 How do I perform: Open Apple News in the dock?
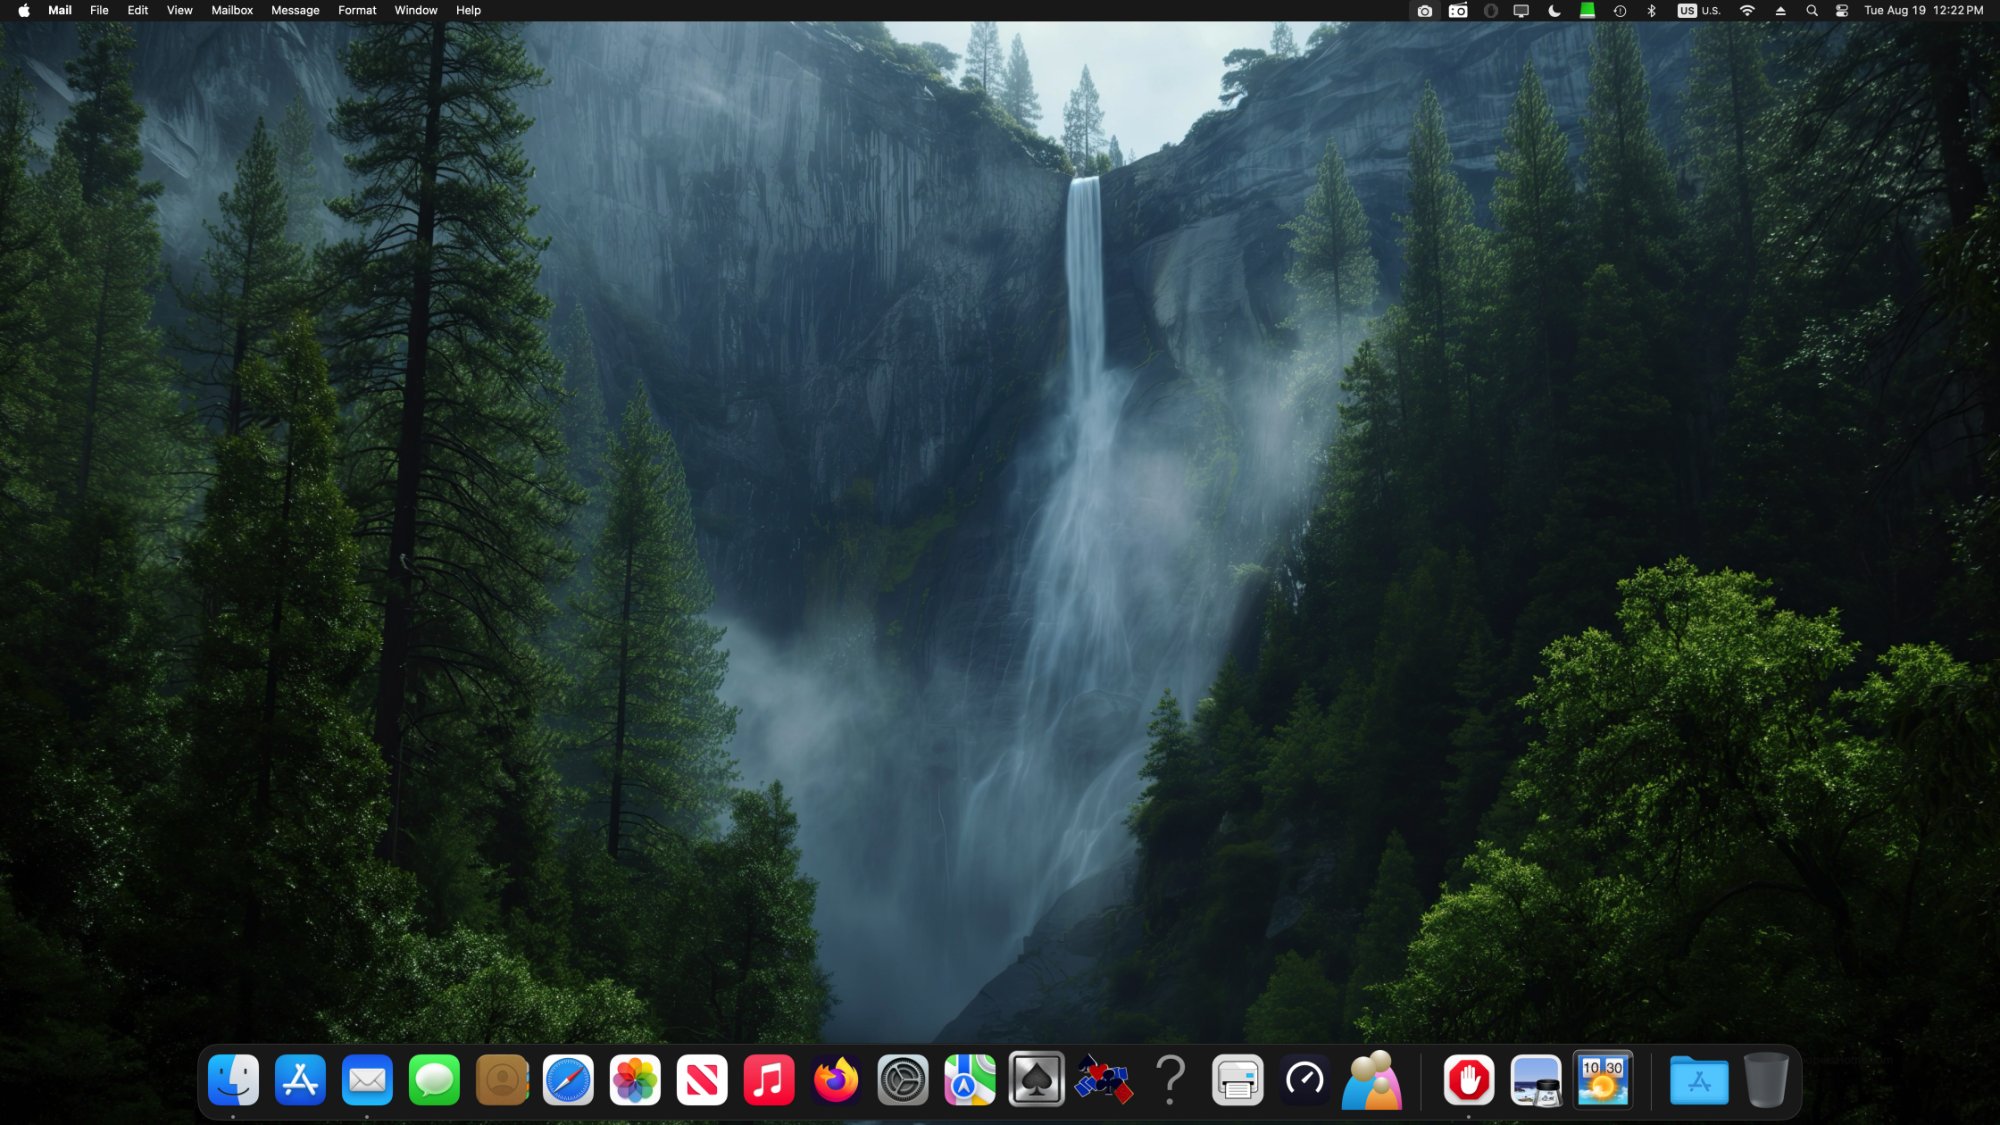(x=702, y=1080)
